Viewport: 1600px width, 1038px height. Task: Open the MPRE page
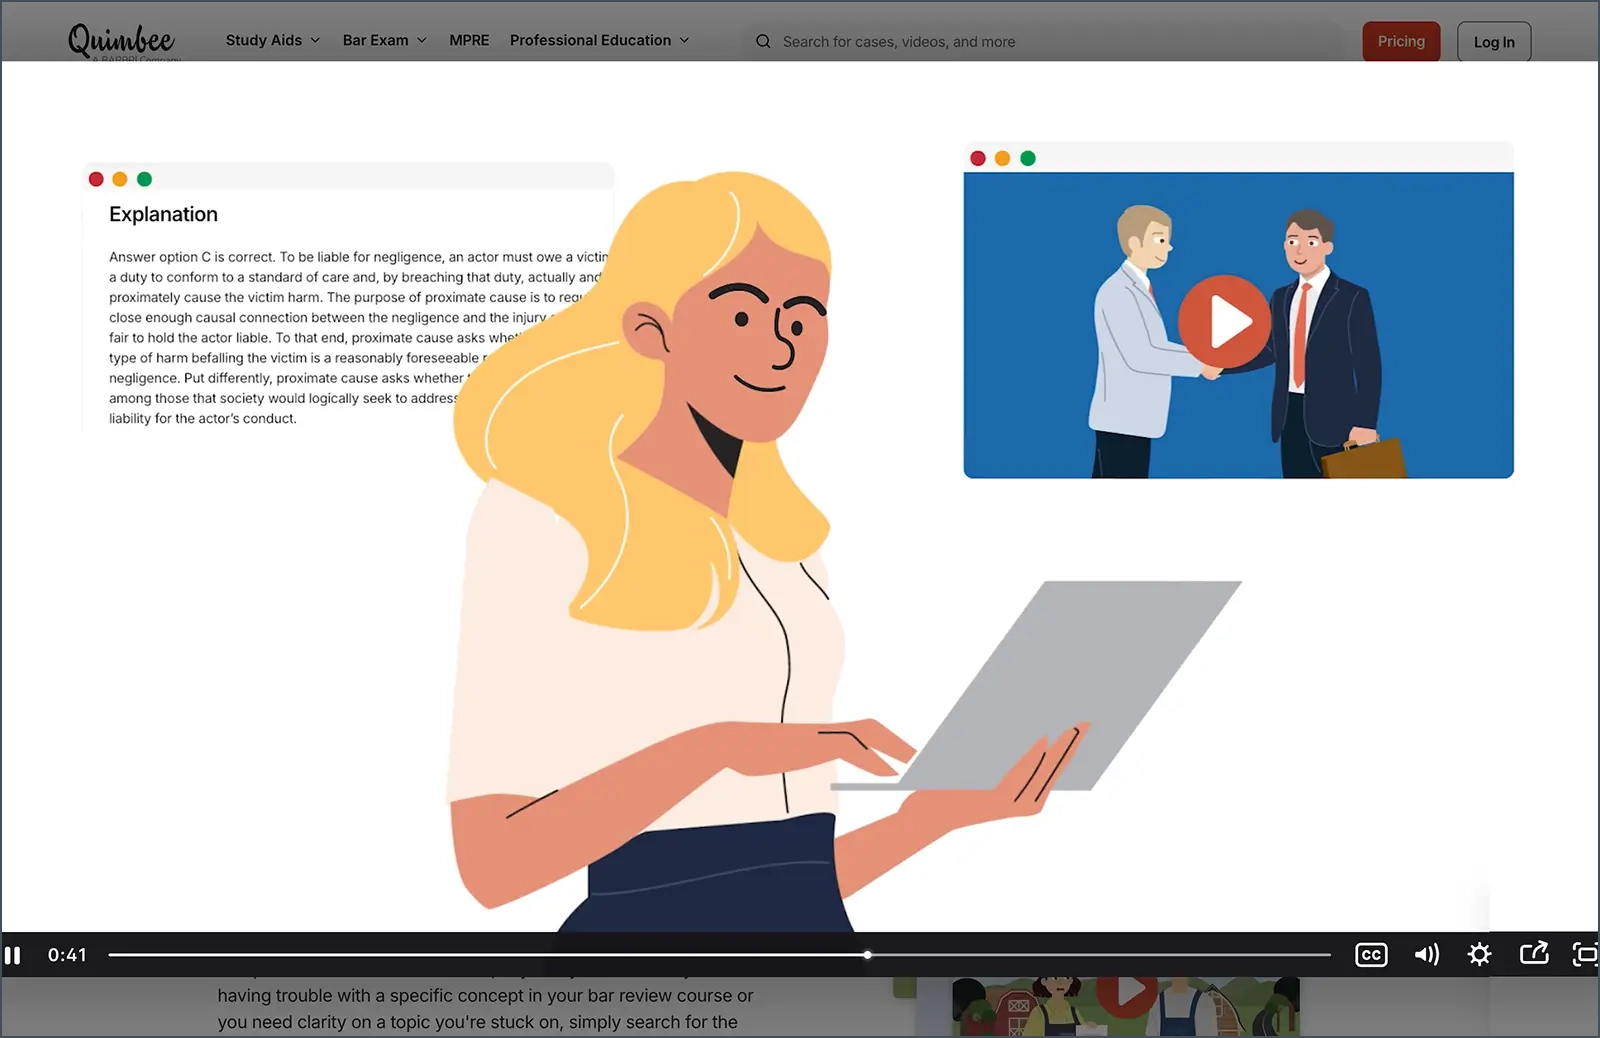click(469, 40)
